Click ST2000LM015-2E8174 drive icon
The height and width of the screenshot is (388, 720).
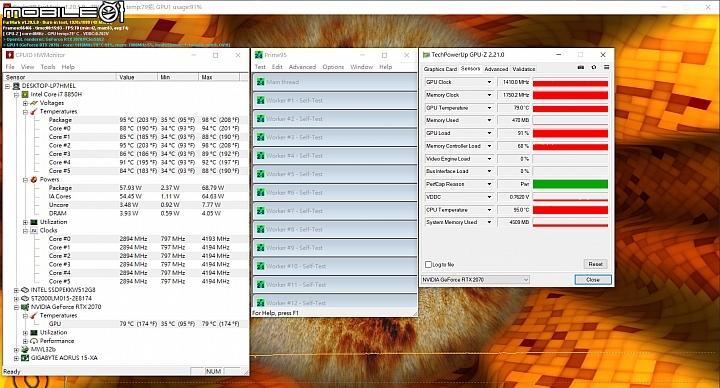25,298
